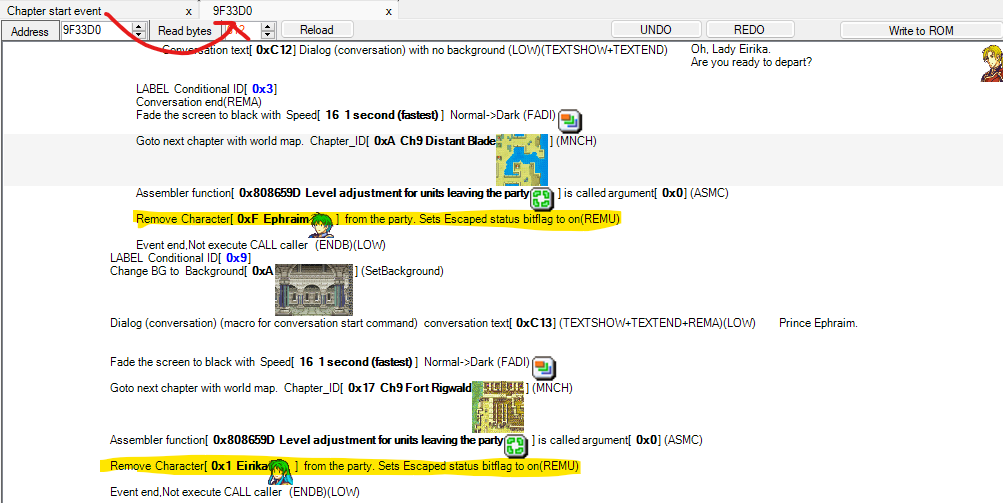
Task: Close the 9F33D0 tab
Action: (388, 11)
